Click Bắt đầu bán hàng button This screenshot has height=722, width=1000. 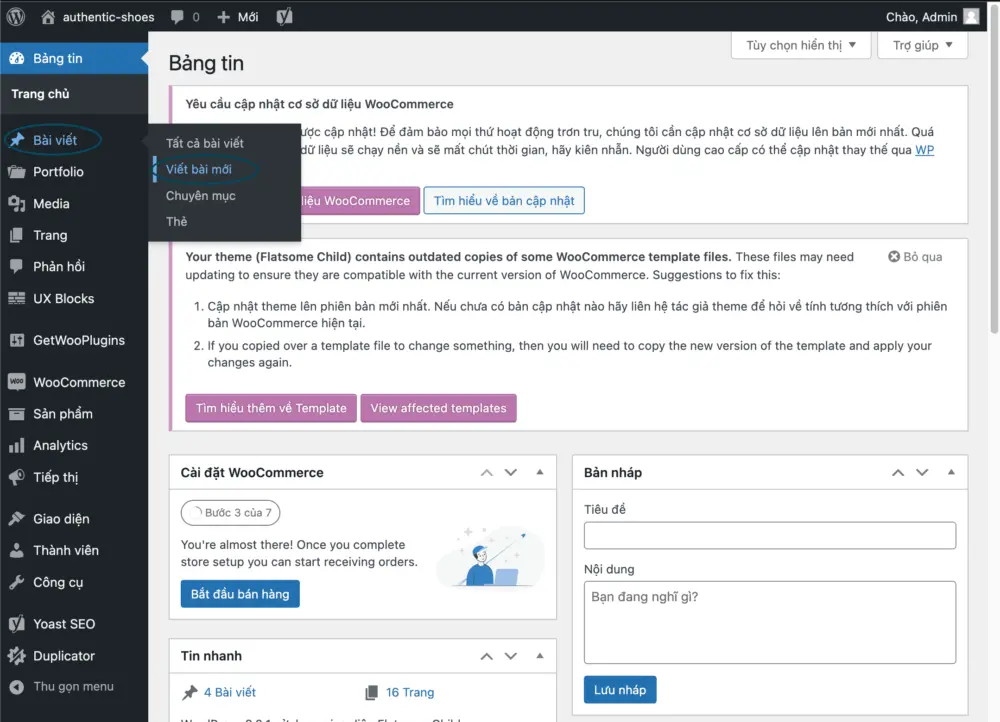pos(240,594)
